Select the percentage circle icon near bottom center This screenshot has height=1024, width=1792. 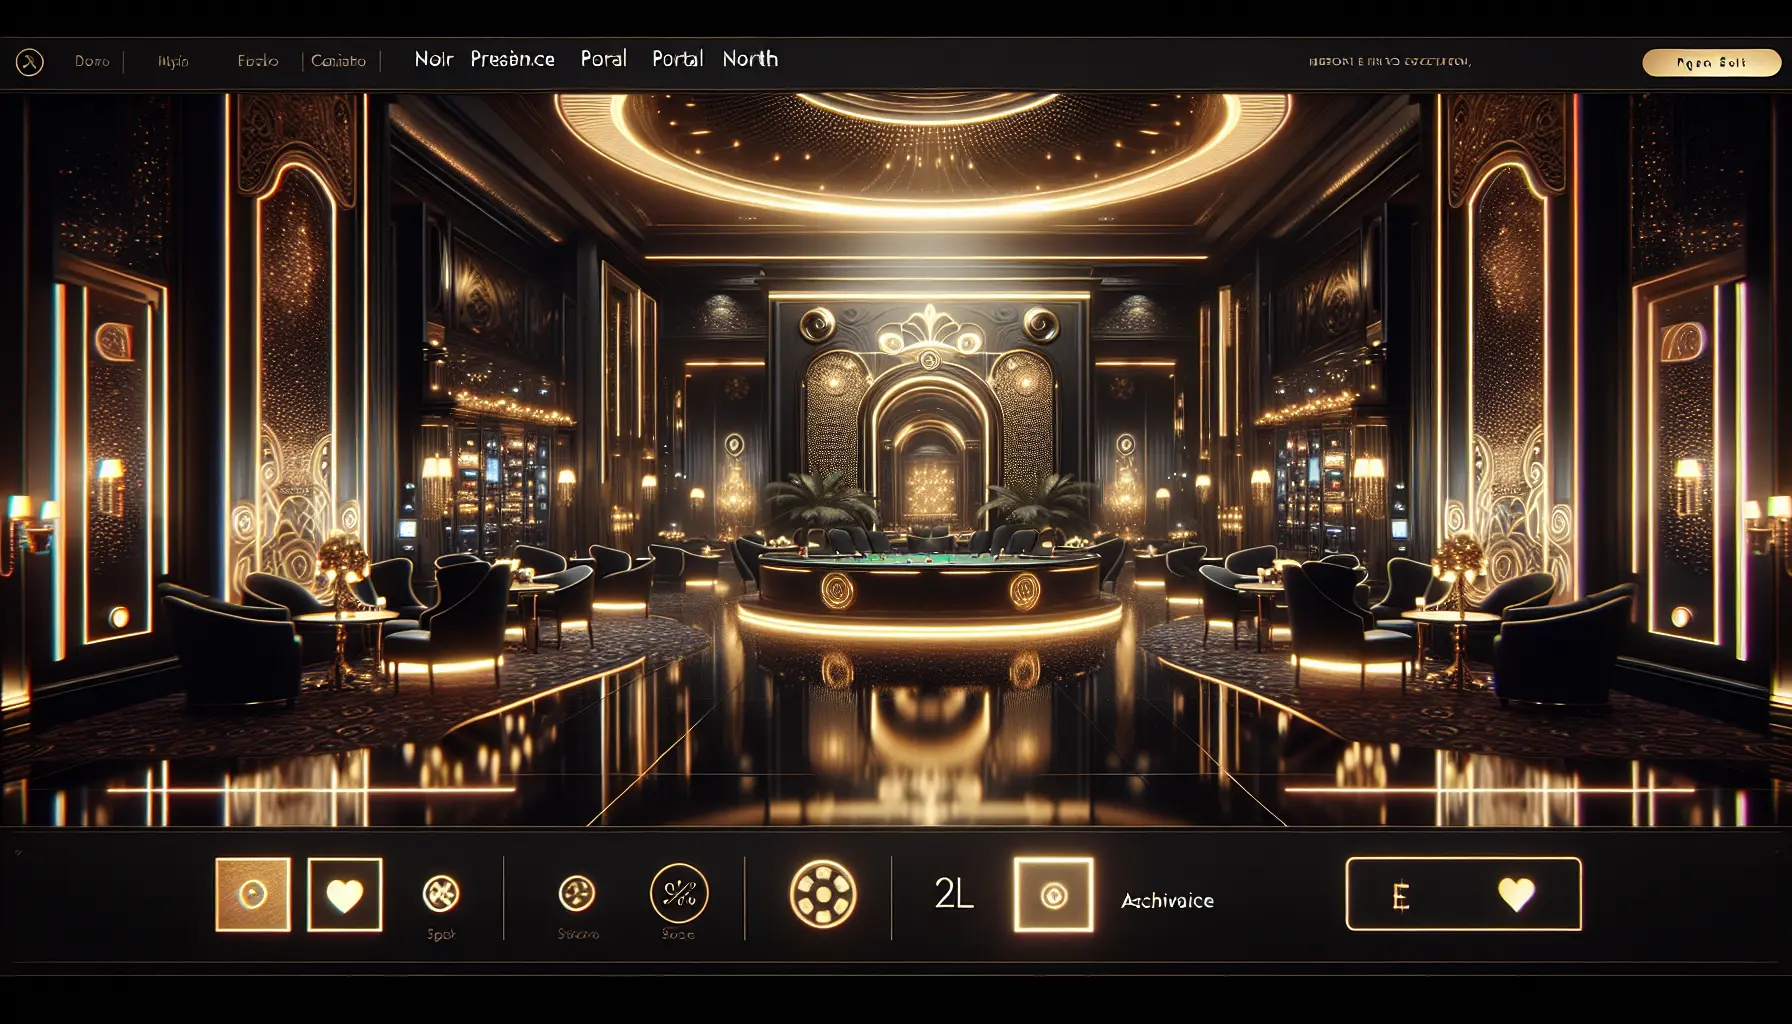681,896
